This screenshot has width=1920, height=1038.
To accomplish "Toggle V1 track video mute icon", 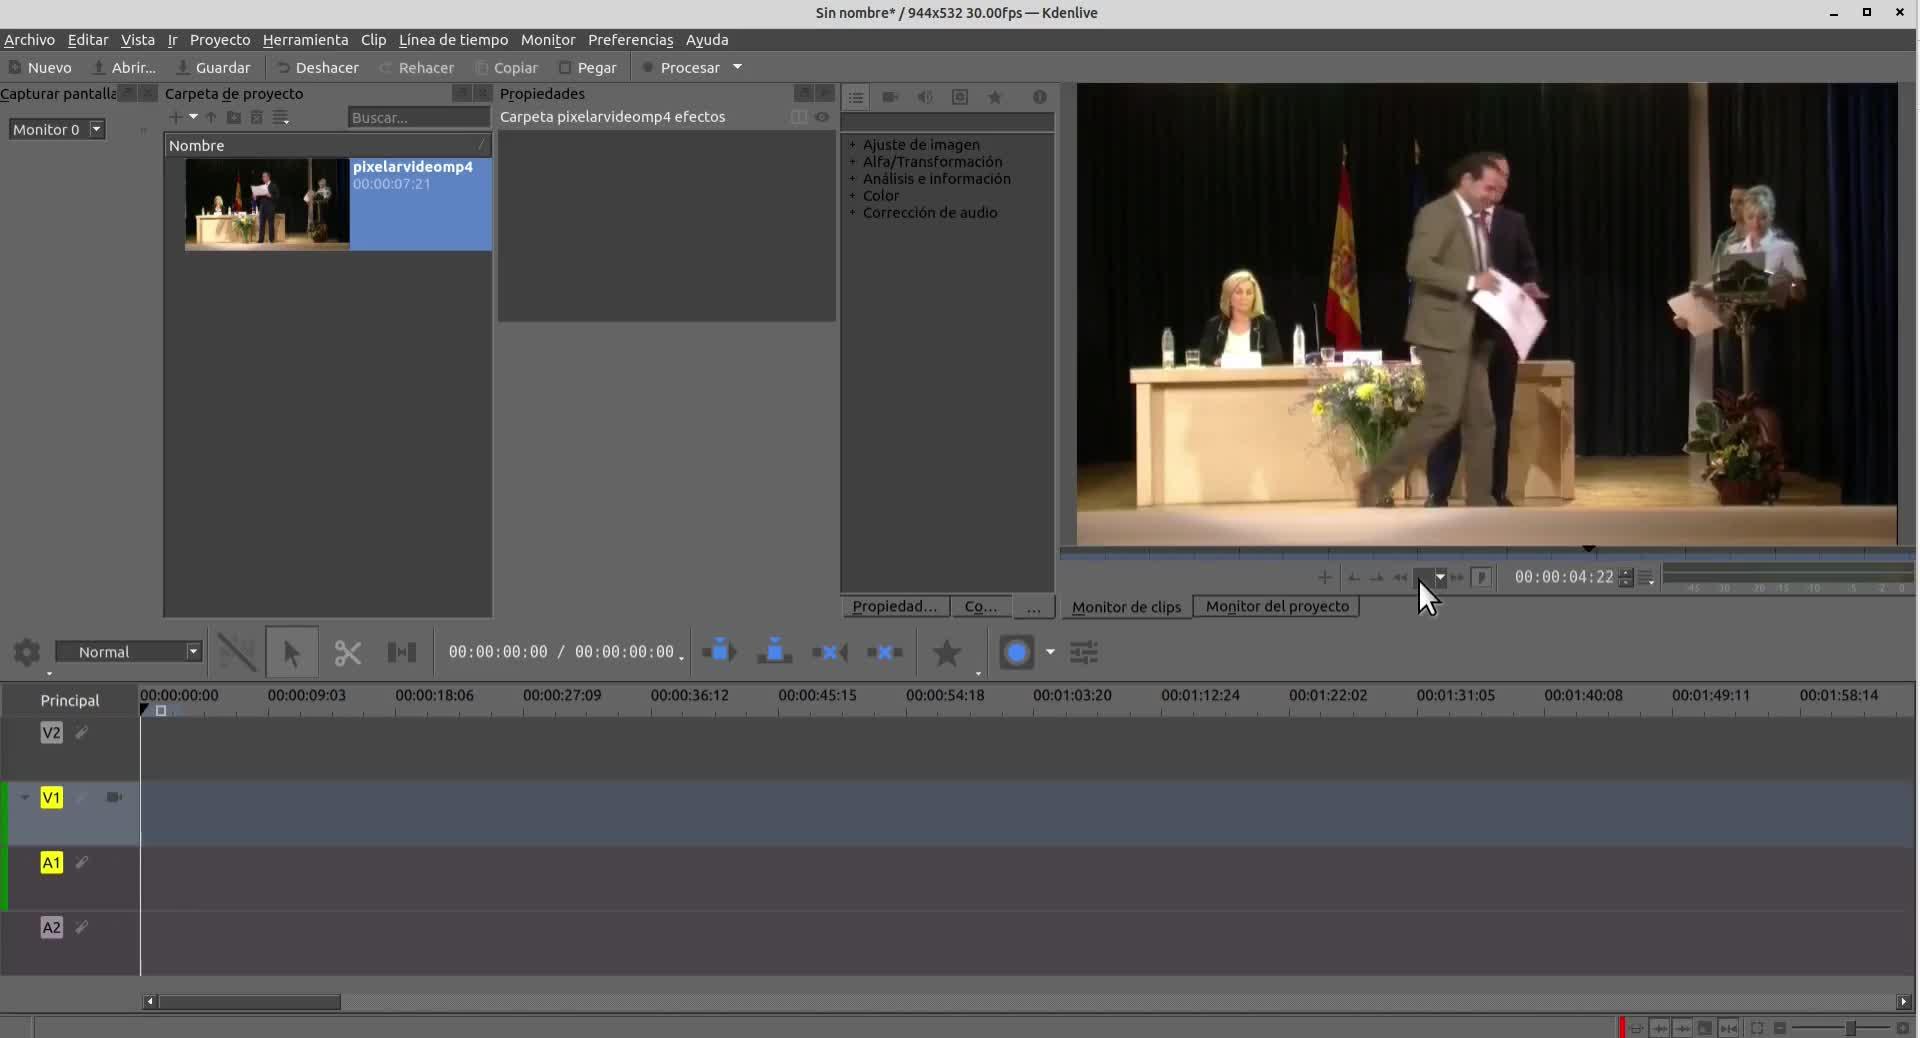I will click(x=114, y=797).
